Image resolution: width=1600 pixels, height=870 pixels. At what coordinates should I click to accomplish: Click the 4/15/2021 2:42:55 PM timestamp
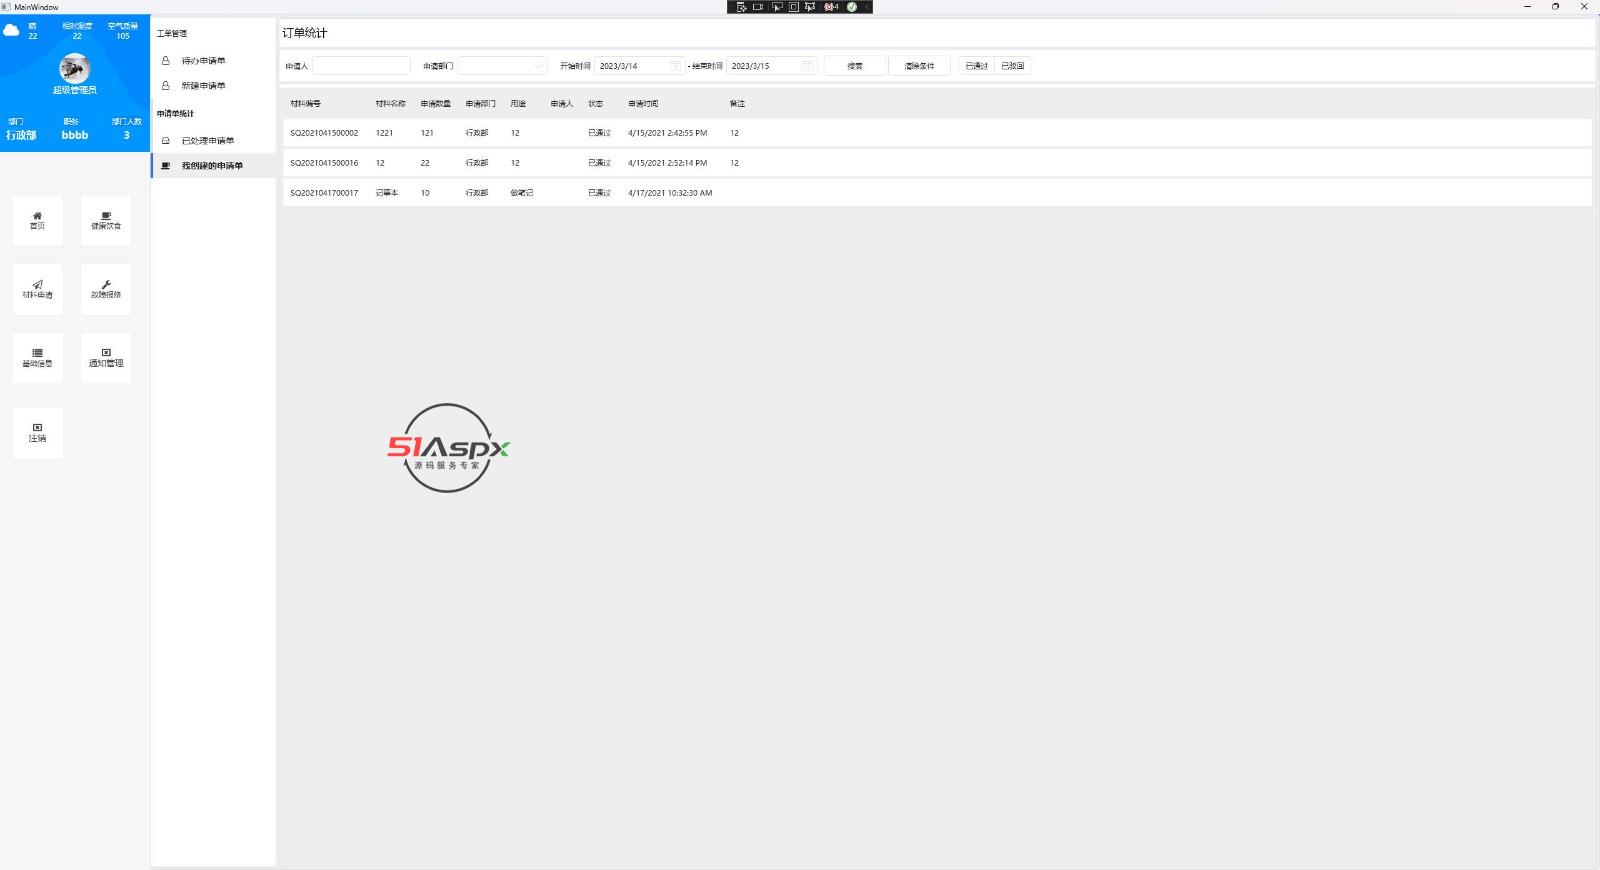point(667,133)
